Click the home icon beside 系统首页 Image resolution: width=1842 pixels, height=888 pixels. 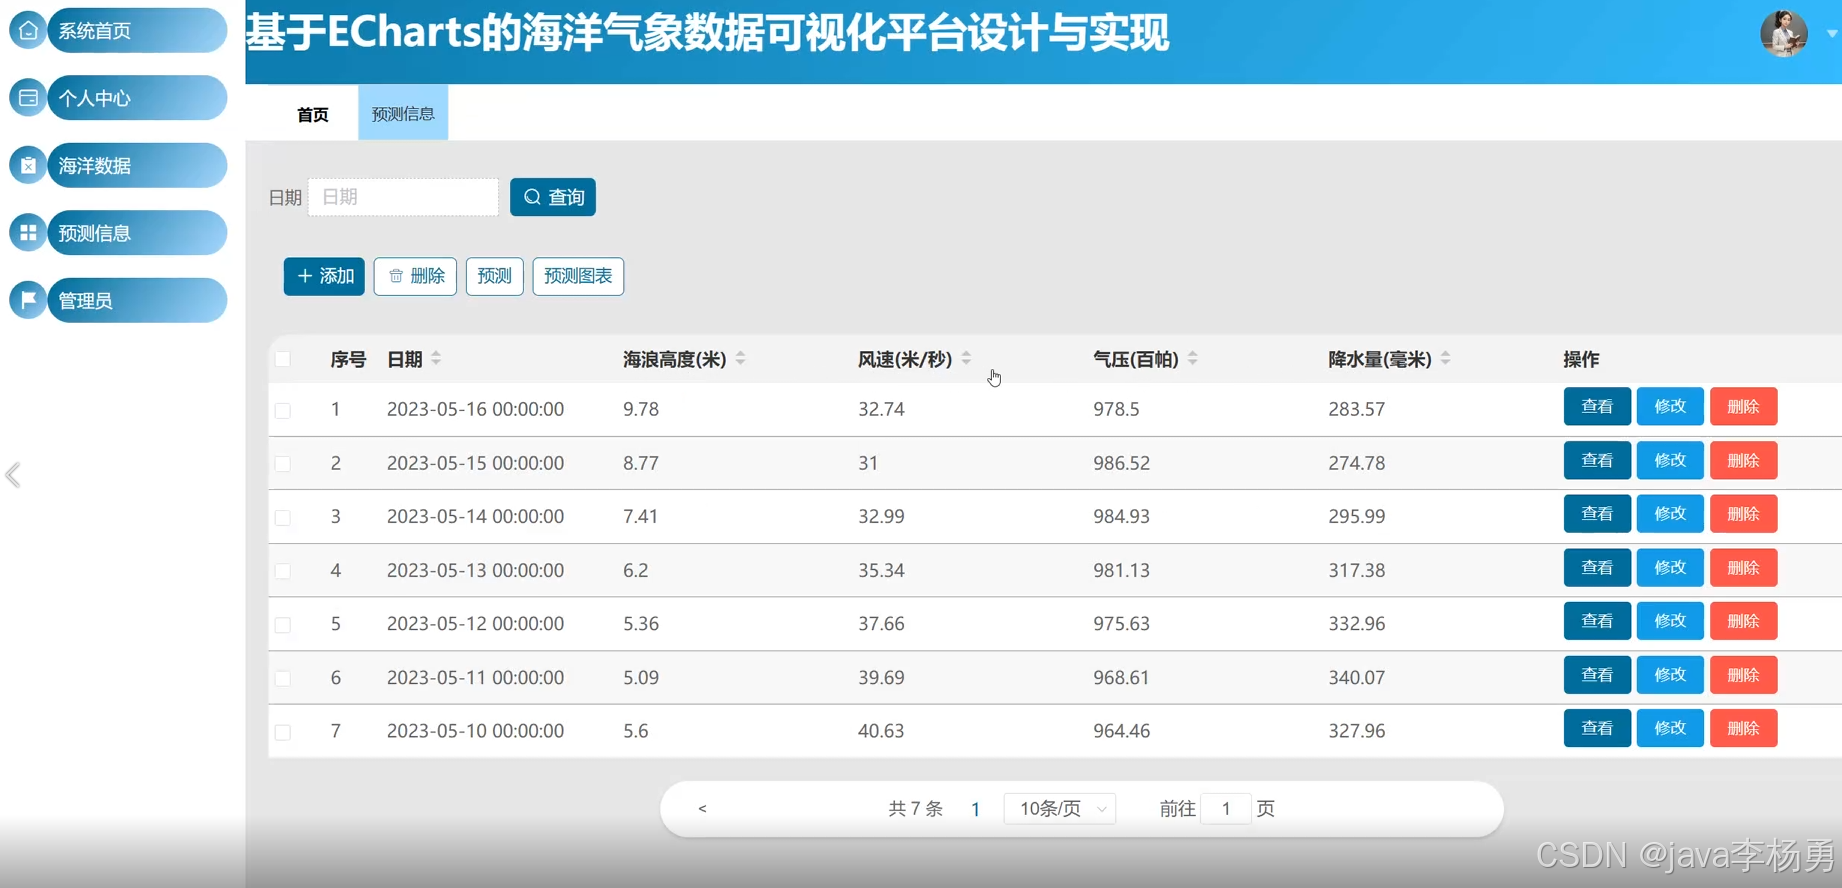tap(28, 30)
